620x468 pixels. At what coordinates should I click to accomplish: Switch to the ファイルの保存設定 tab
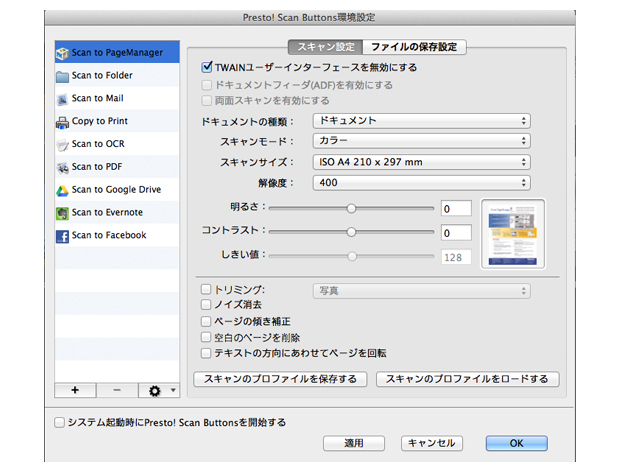[414, 47]
